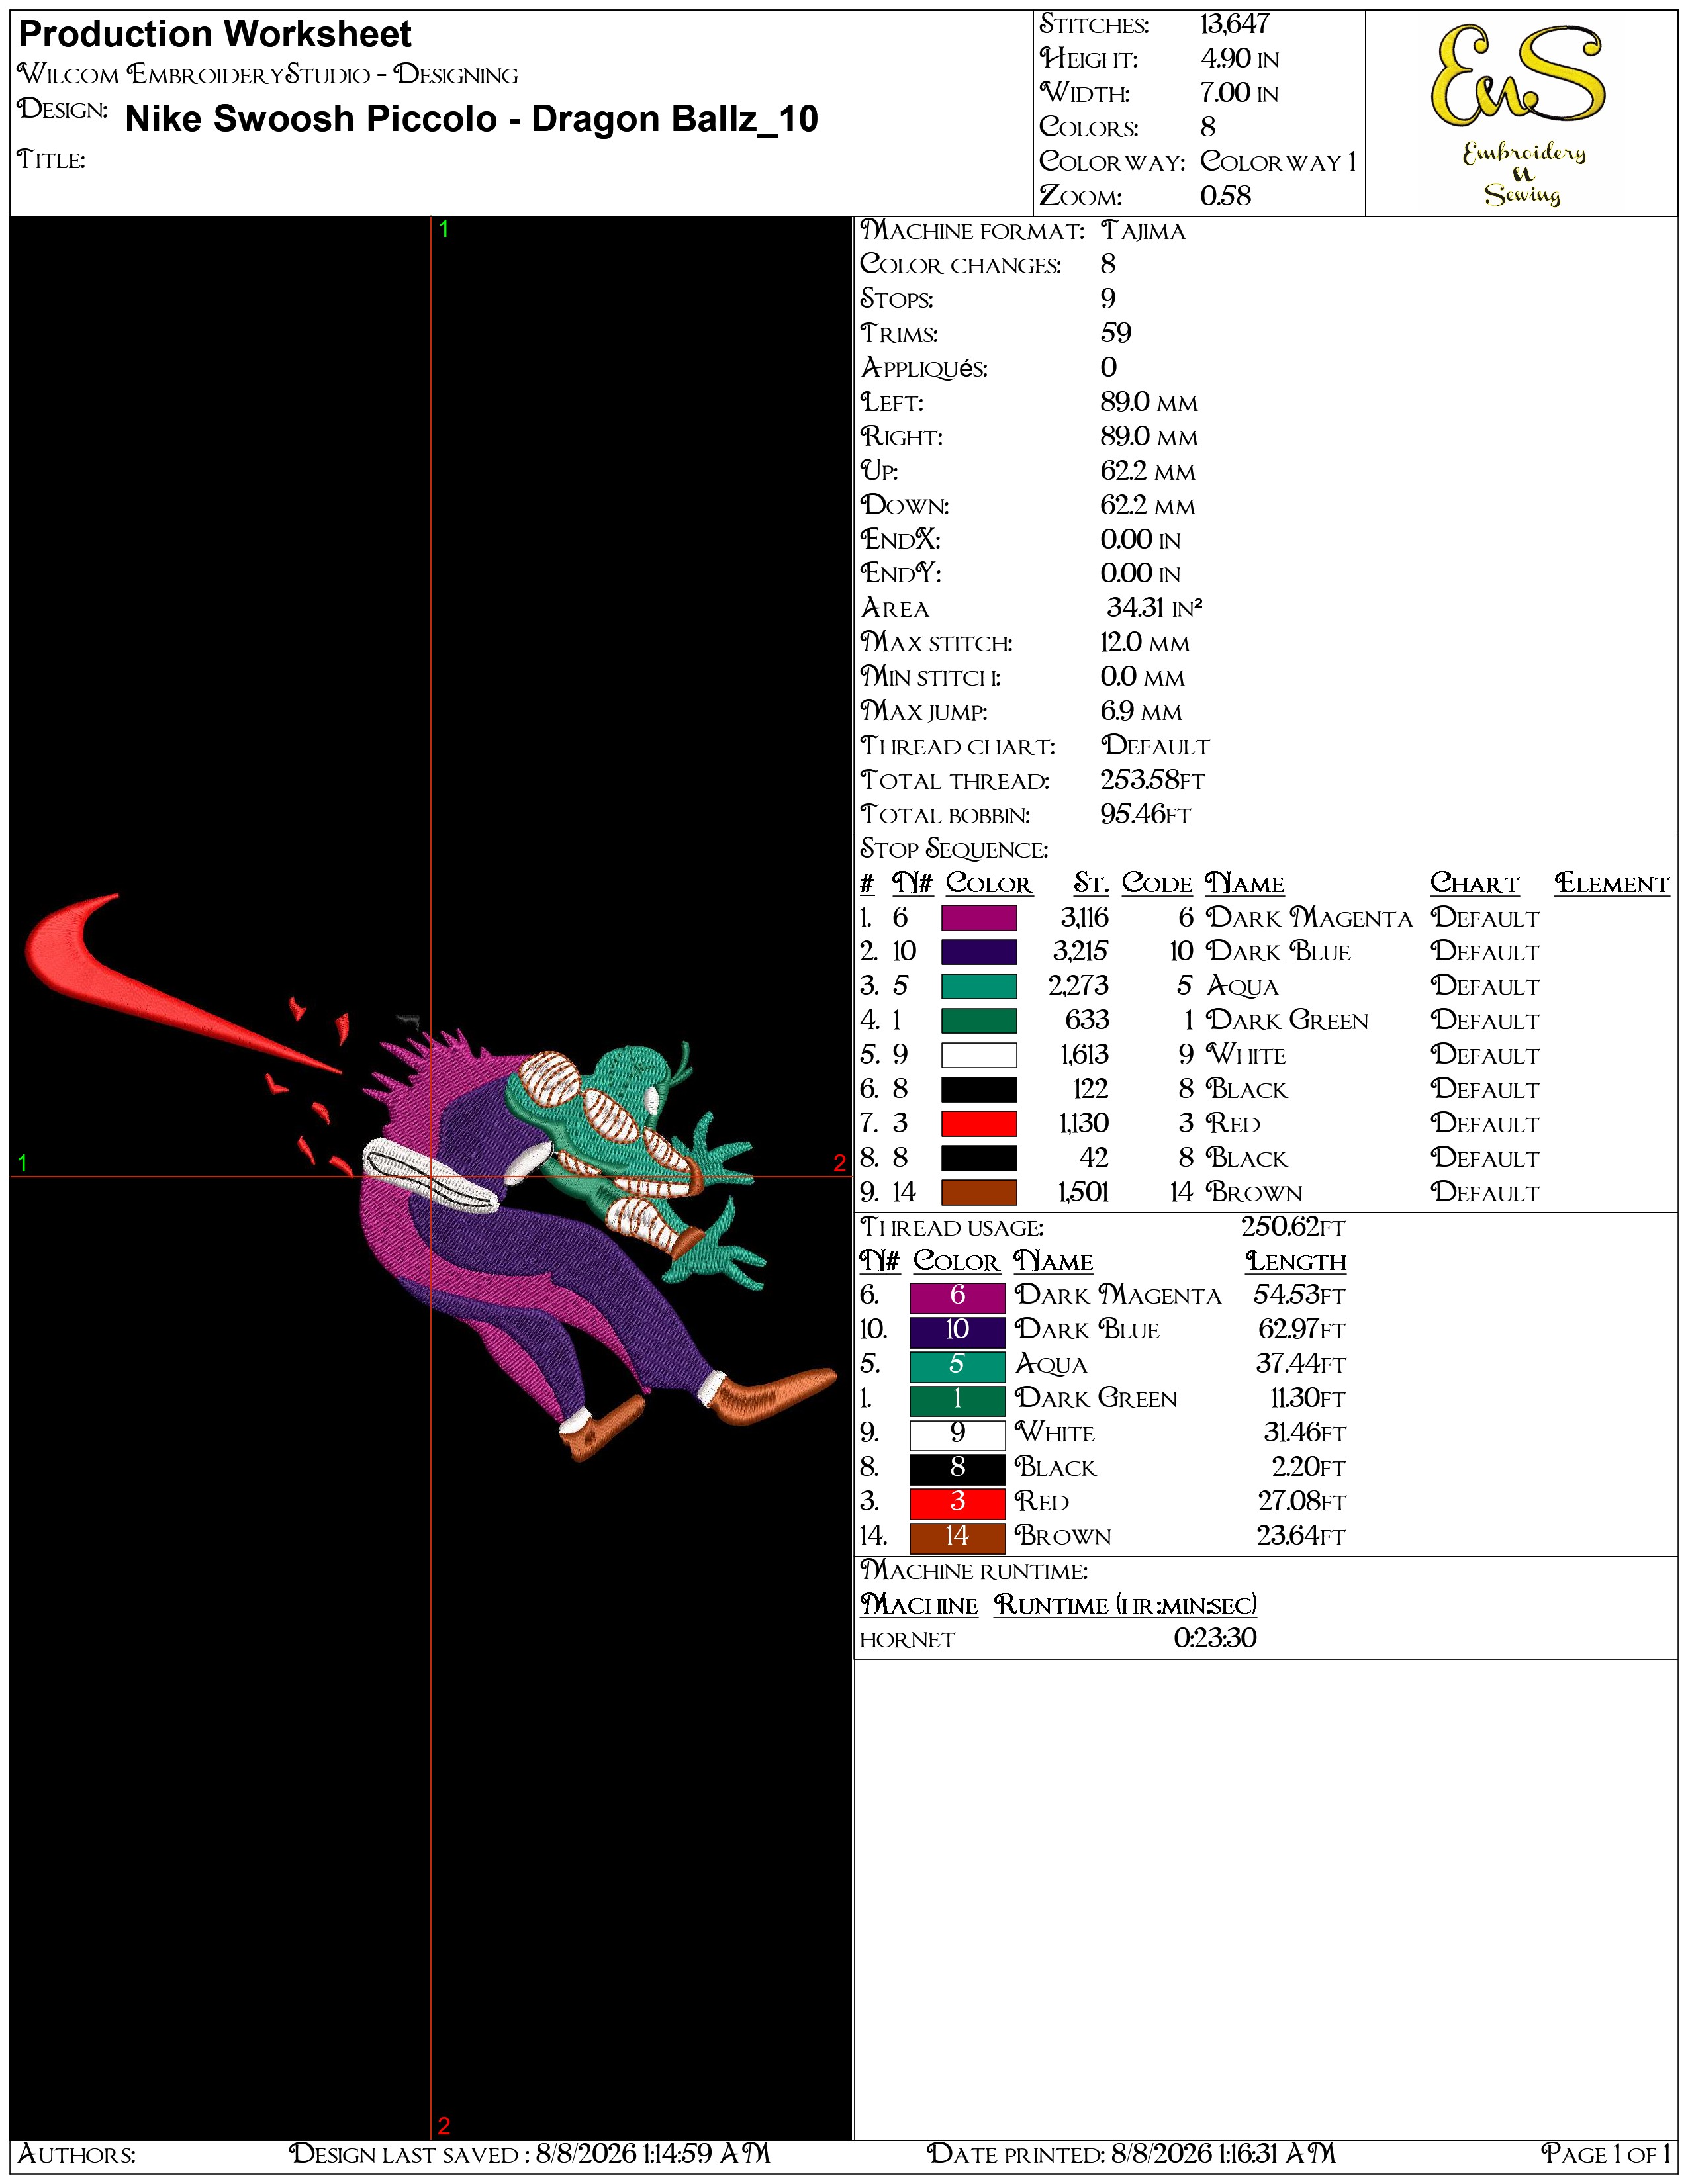Click the thread usage total "250.62ft"
This screenshot has width=1688, height=2184.
tap(1294, 1227)
